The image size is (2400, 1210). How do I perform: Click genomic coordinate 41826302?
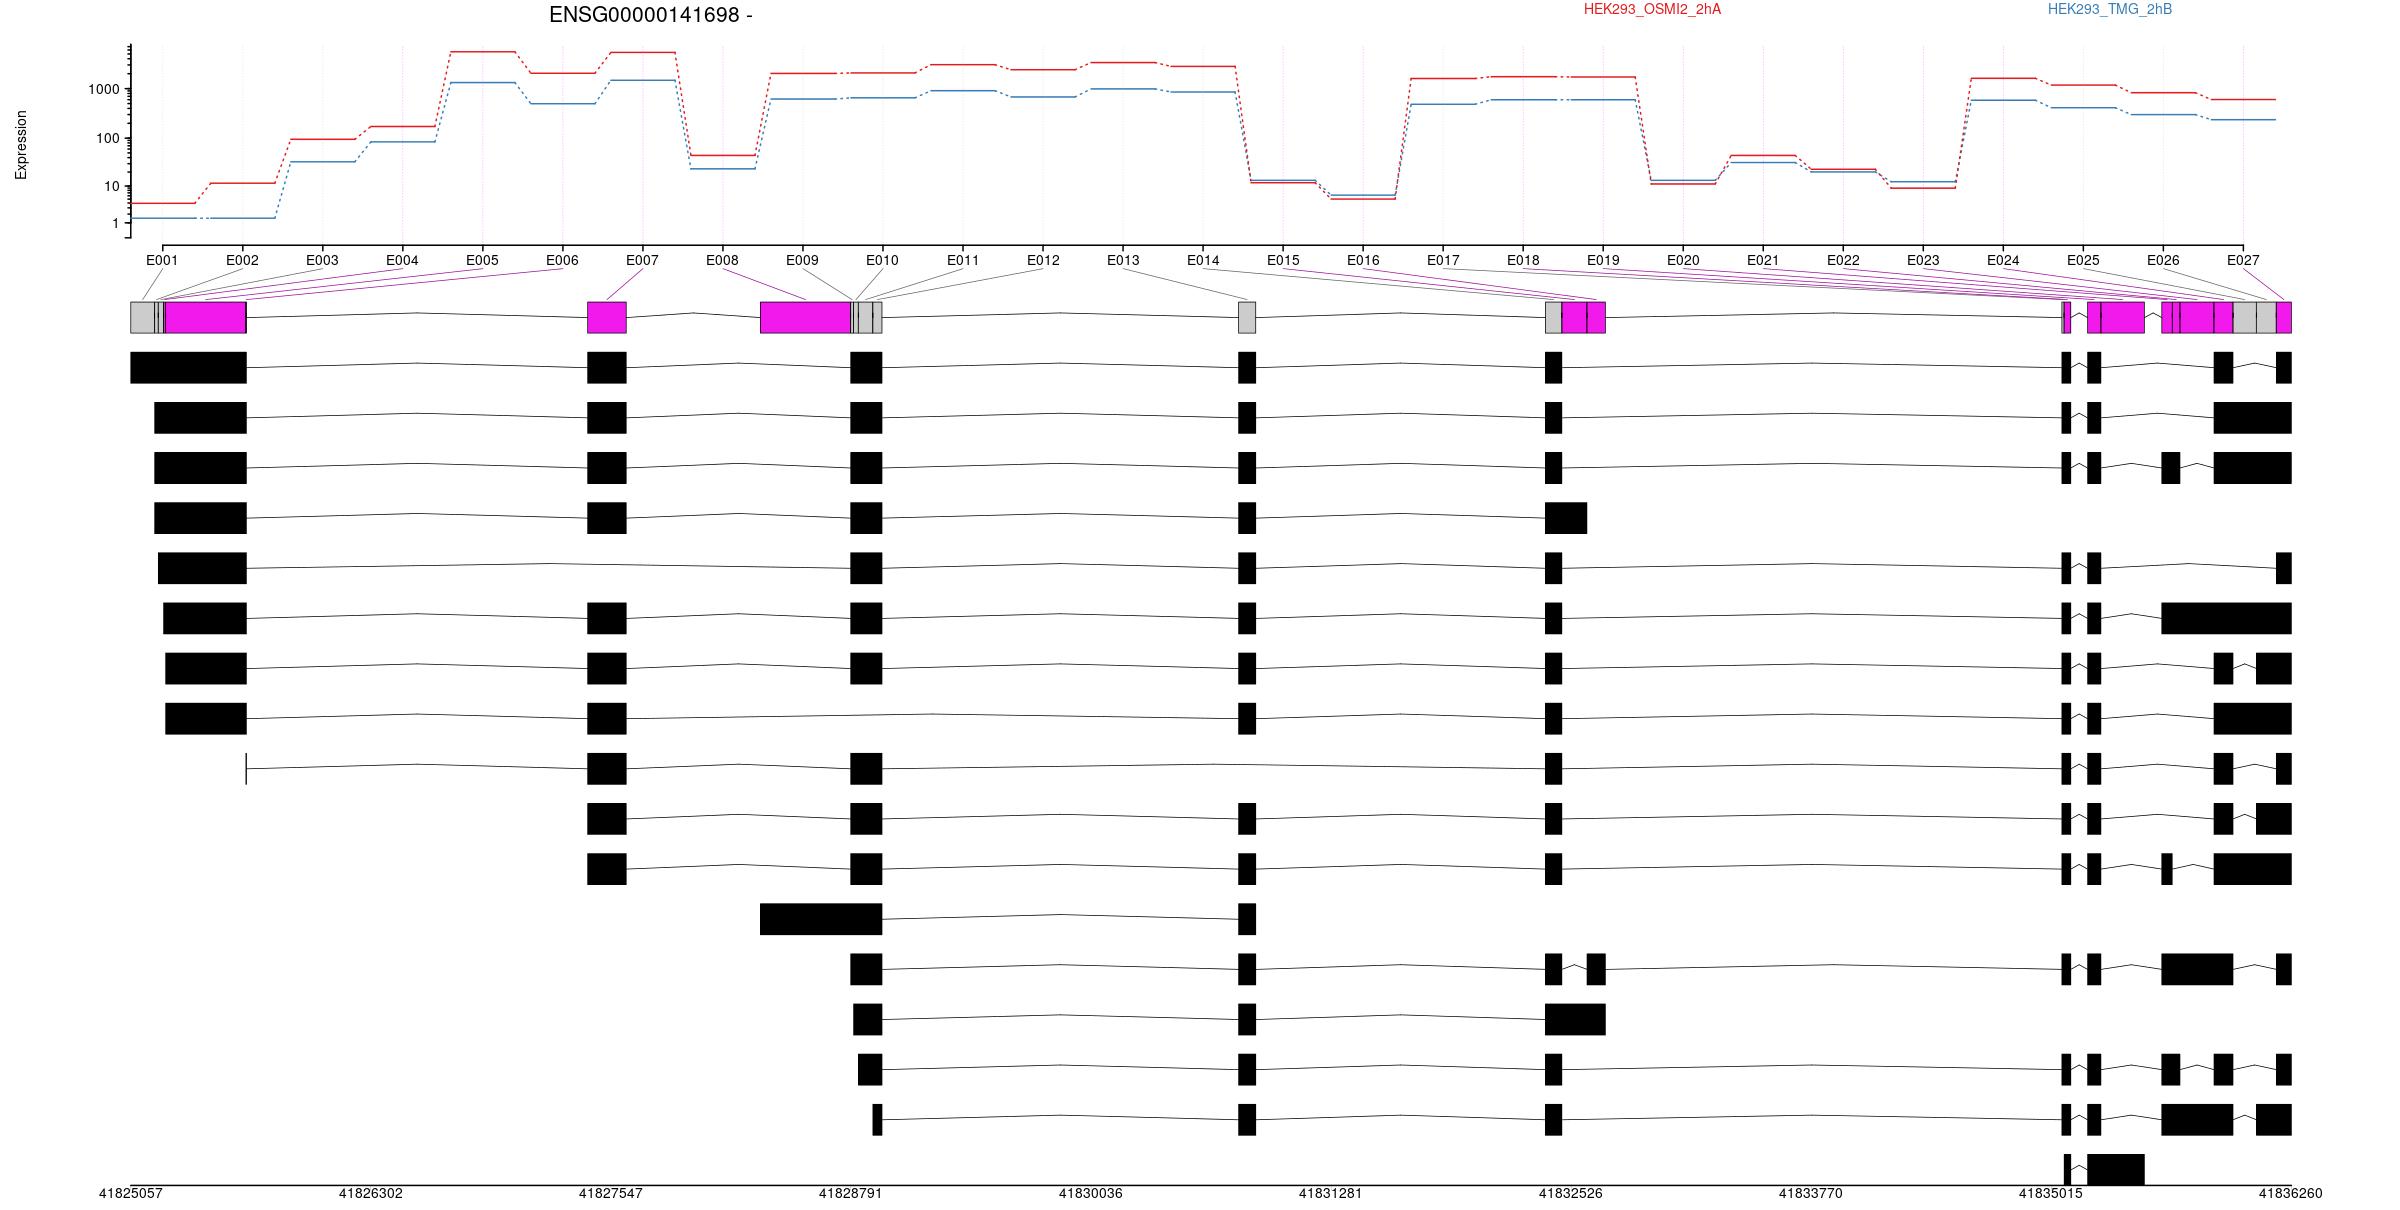pos(371,1193)
